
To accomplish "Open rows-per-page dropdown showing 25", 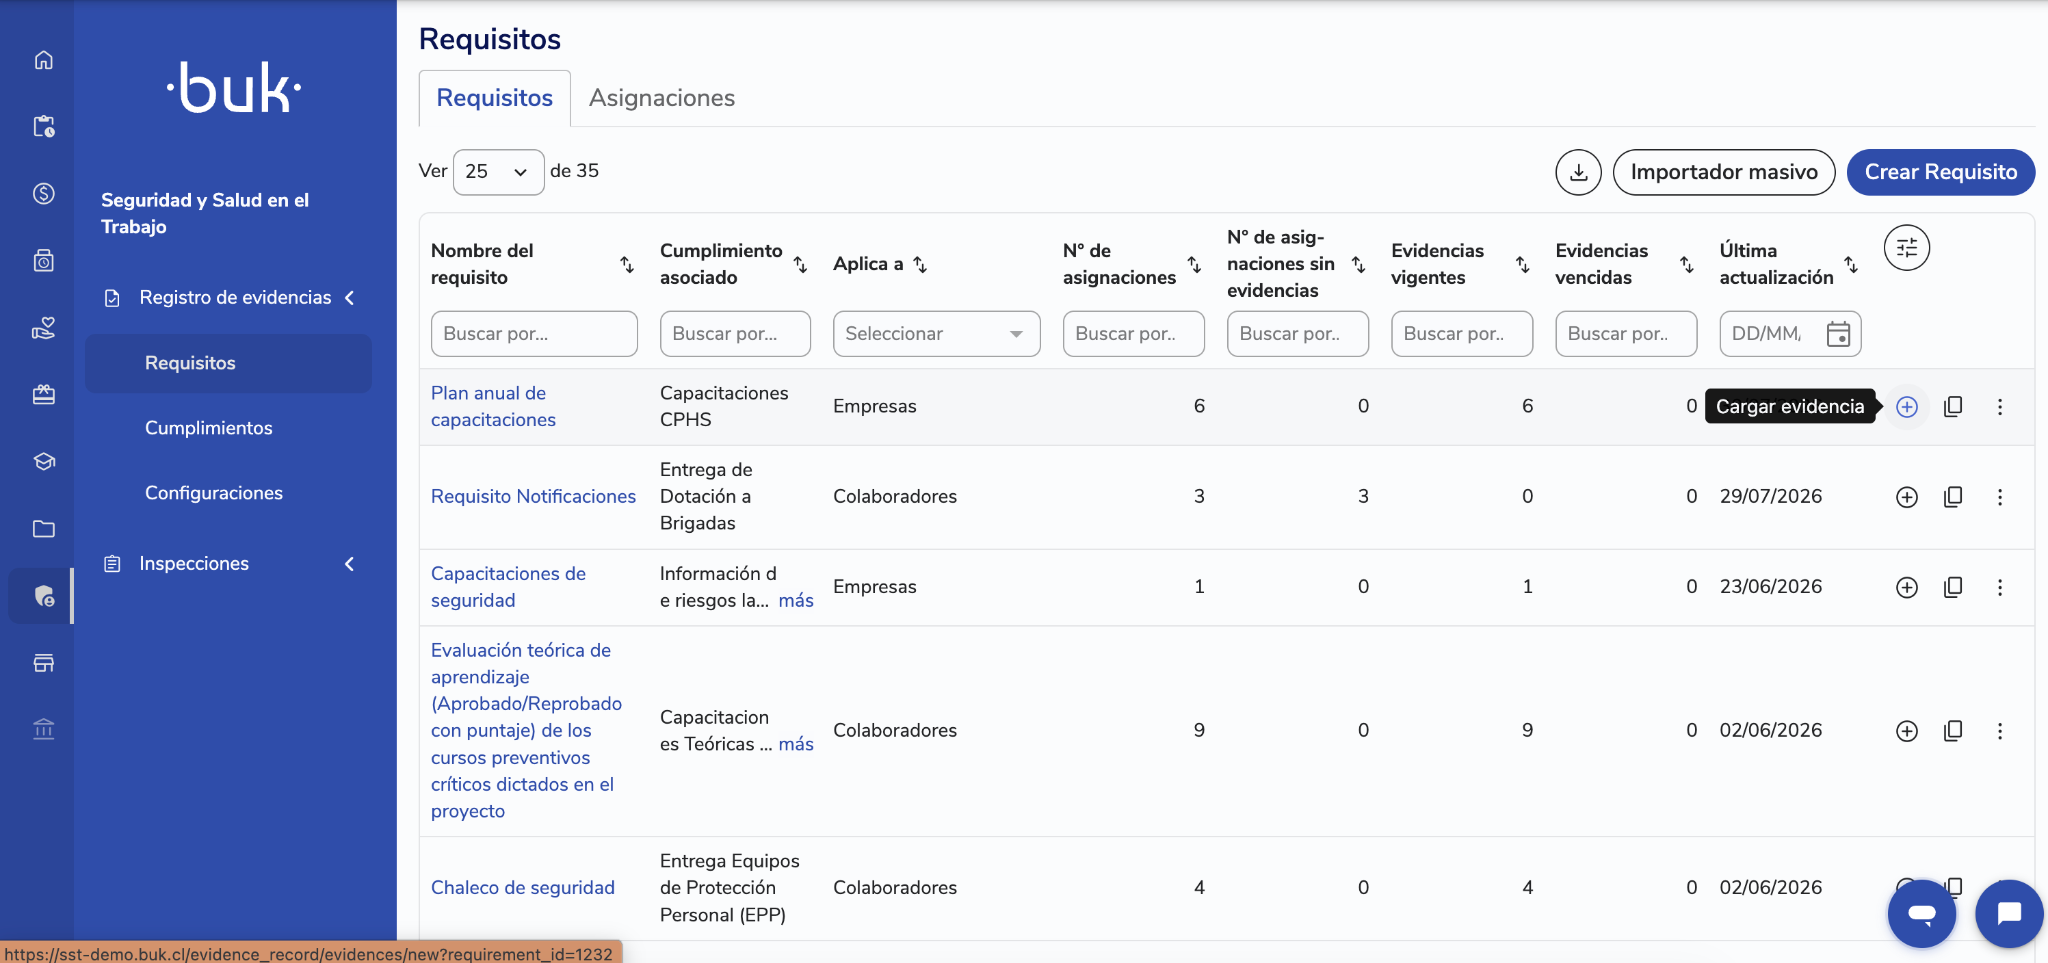I will click(x=498, y=172).
